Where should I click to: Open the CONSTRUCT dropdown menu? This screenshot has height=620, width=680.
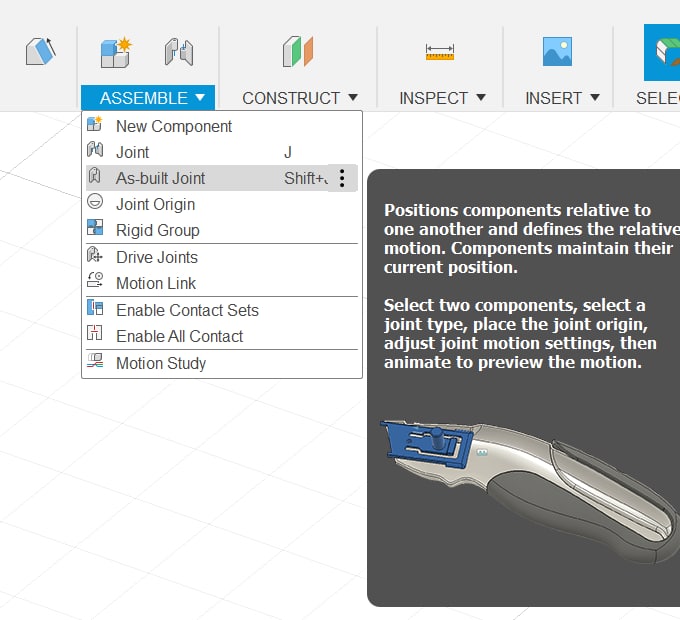299,98
